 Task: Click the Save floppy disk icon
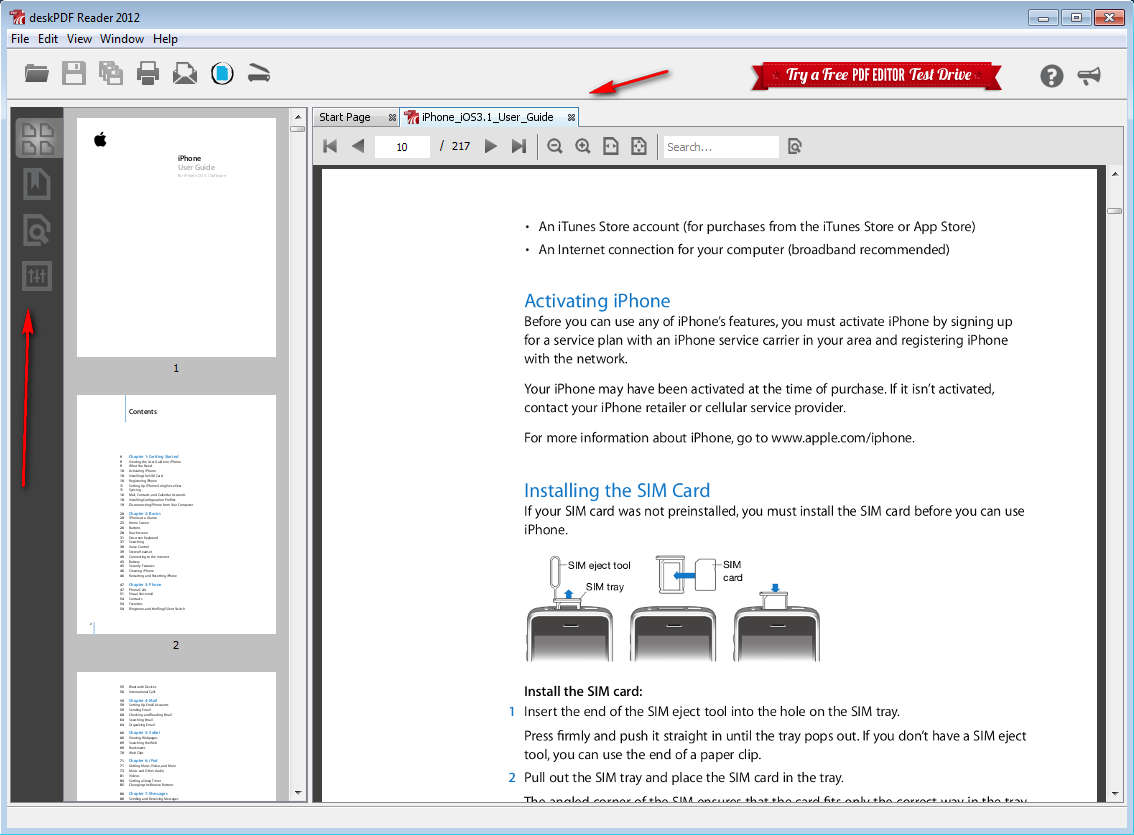click(x=74, y=74)
